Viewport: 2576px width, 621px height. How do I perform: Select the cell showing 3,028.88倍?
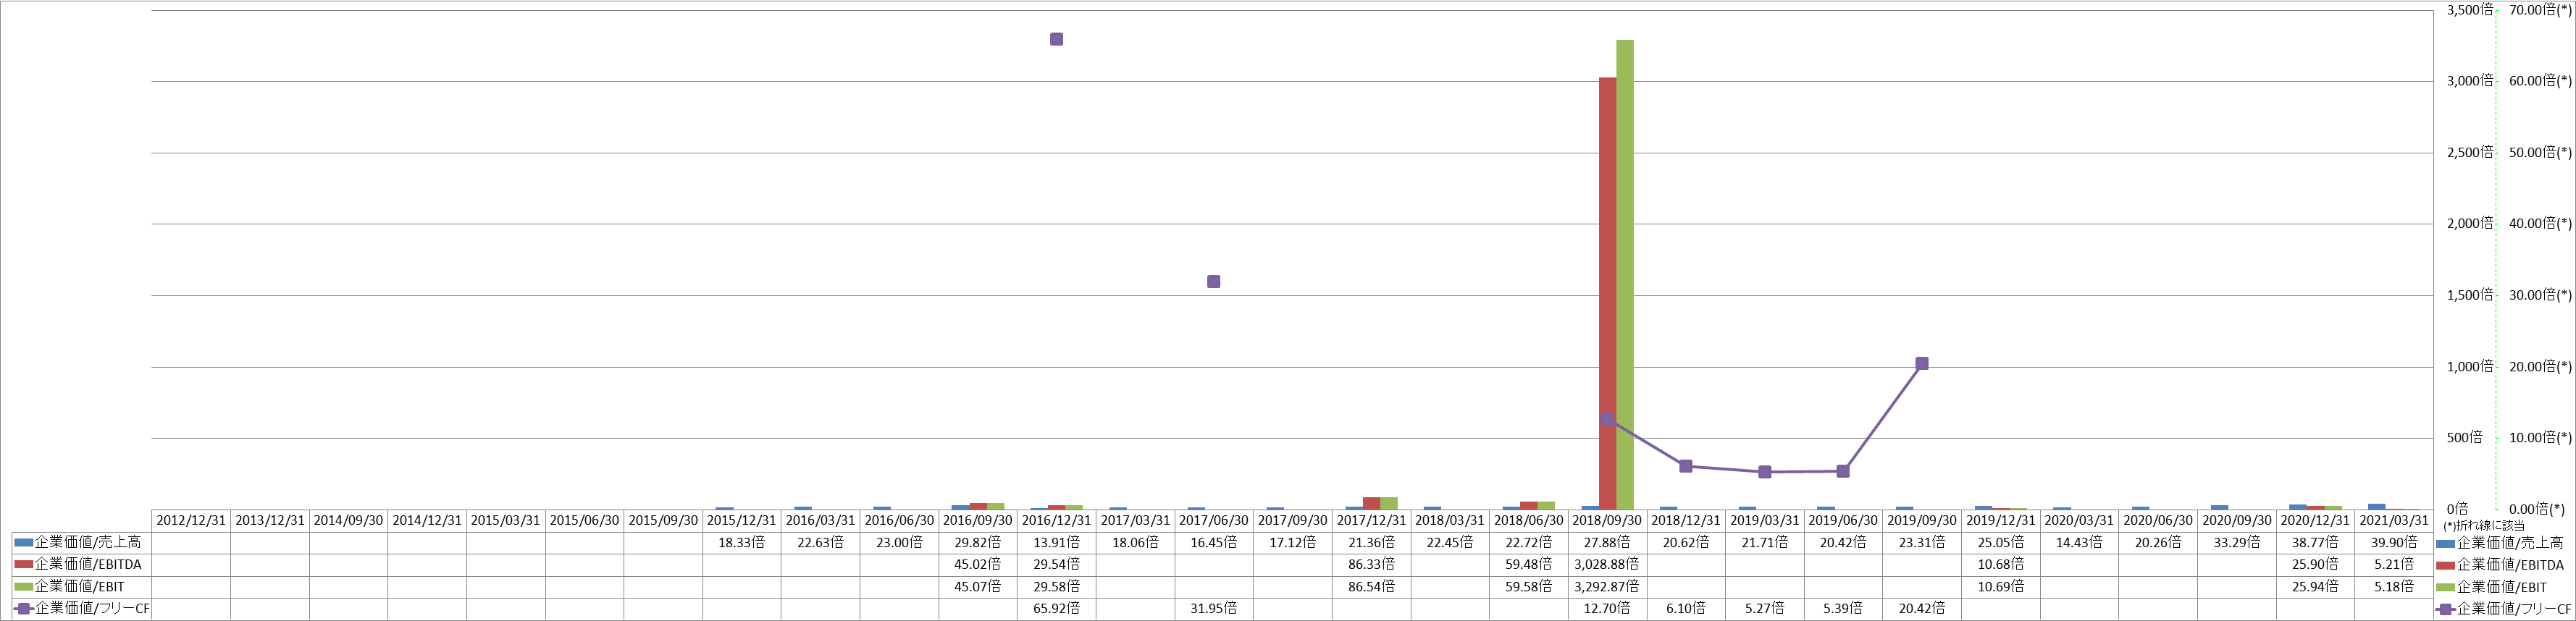click(1607, 564)
